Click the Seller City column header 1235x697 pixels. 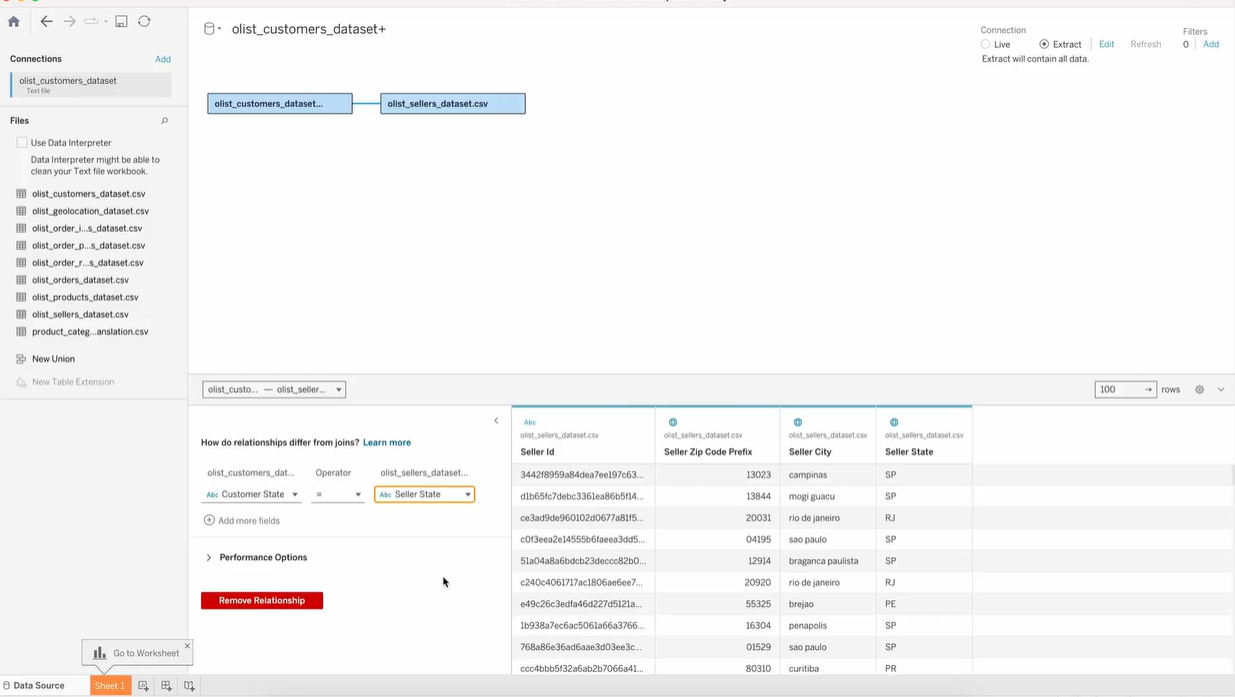click(x=828, y=452)
